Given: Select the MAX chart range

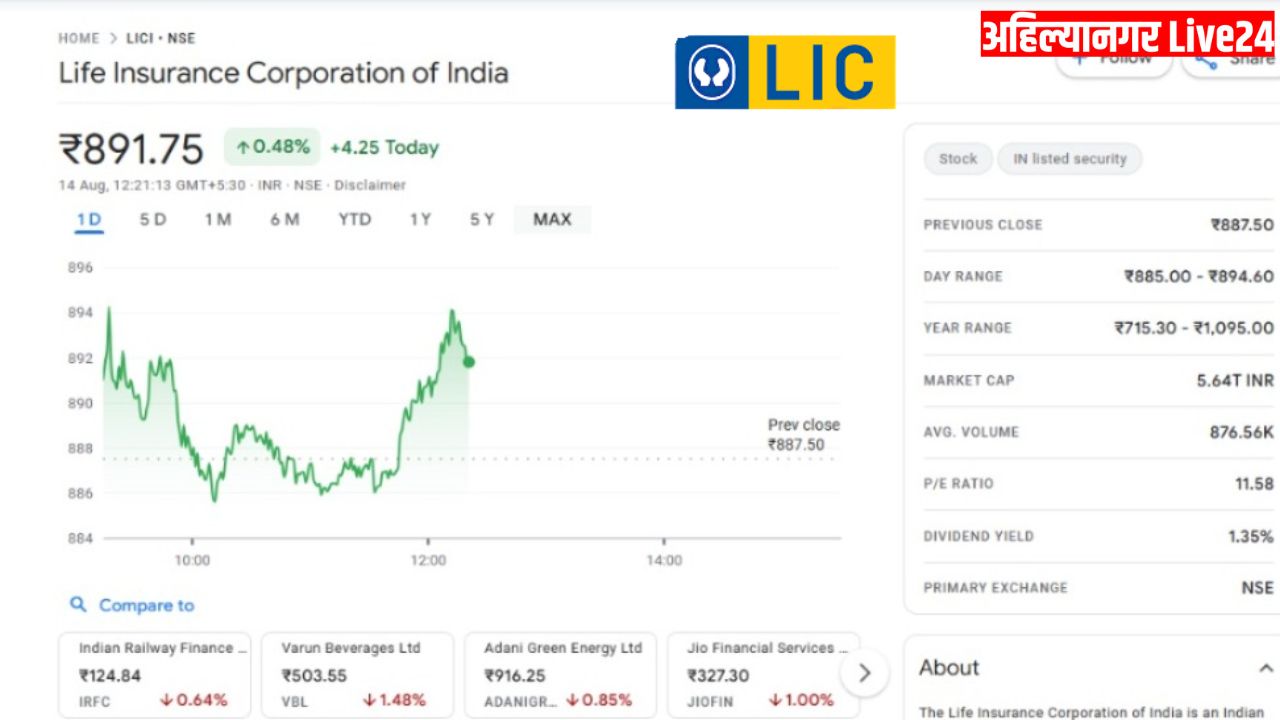Looking at the screenshot, I should 552,219.
